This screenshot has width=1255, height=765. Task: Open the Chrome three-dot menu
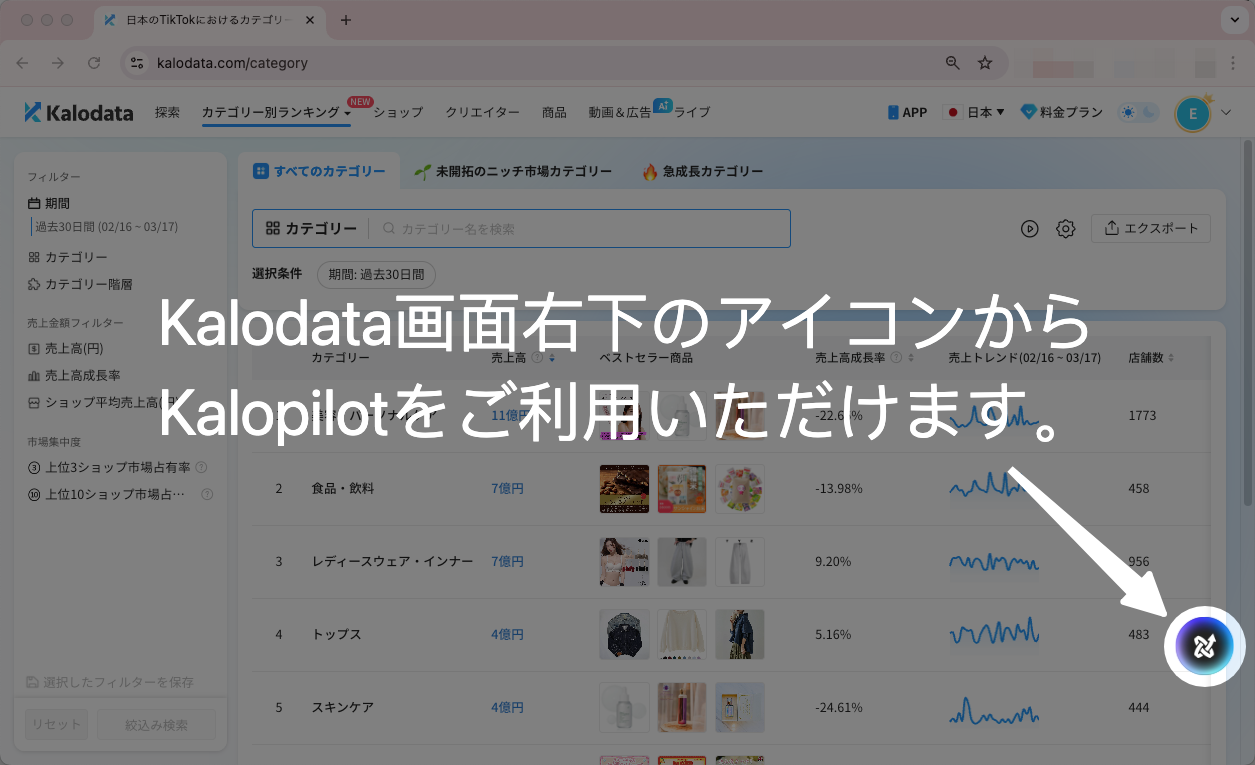(x=1232, y=63)
